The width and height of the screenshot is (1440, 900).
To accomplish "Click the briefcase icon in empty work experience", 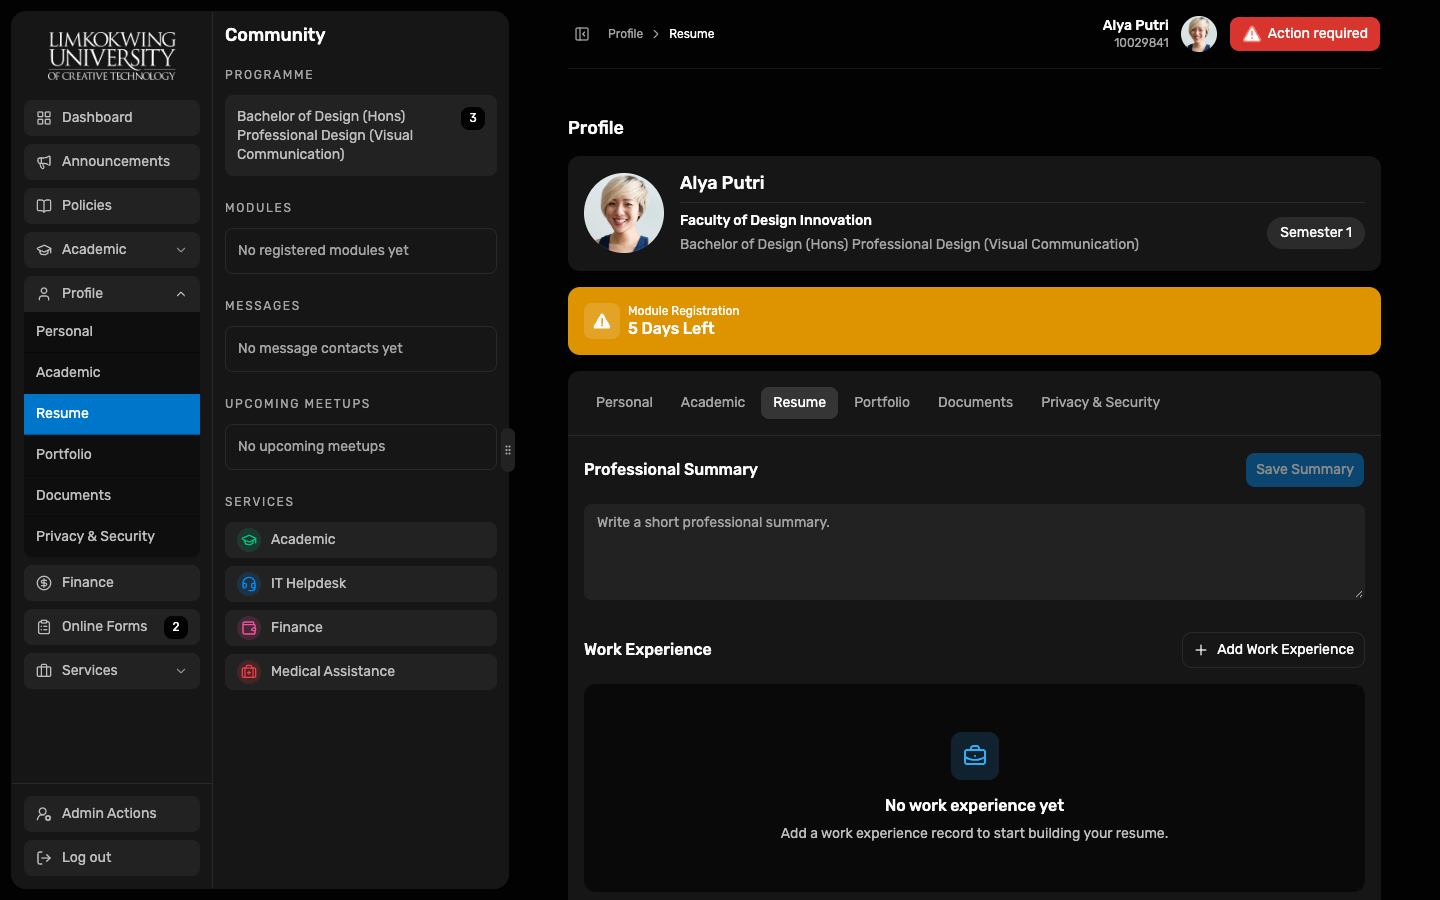I will [975, 756].
